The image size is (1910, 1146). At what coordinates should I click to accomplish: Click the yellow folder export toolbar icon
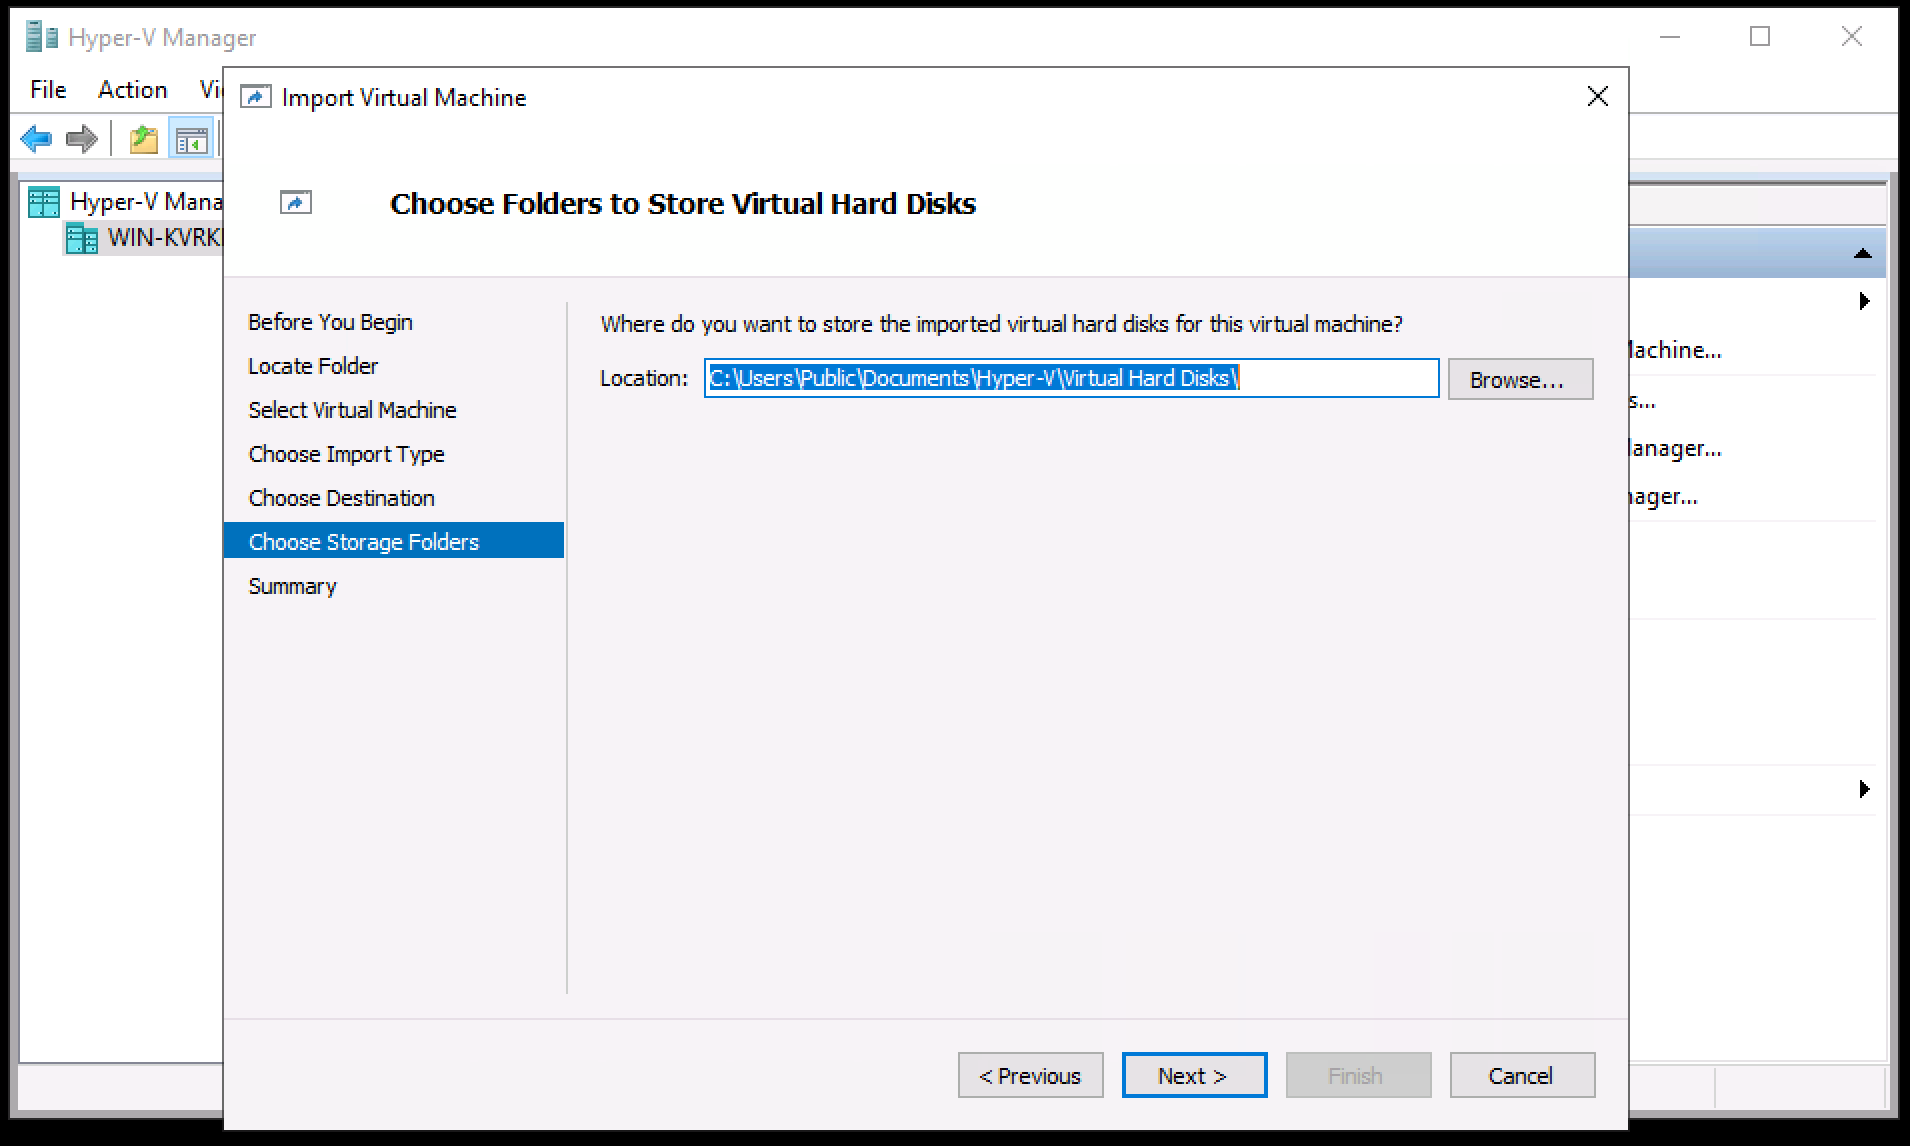coord(142,138)
